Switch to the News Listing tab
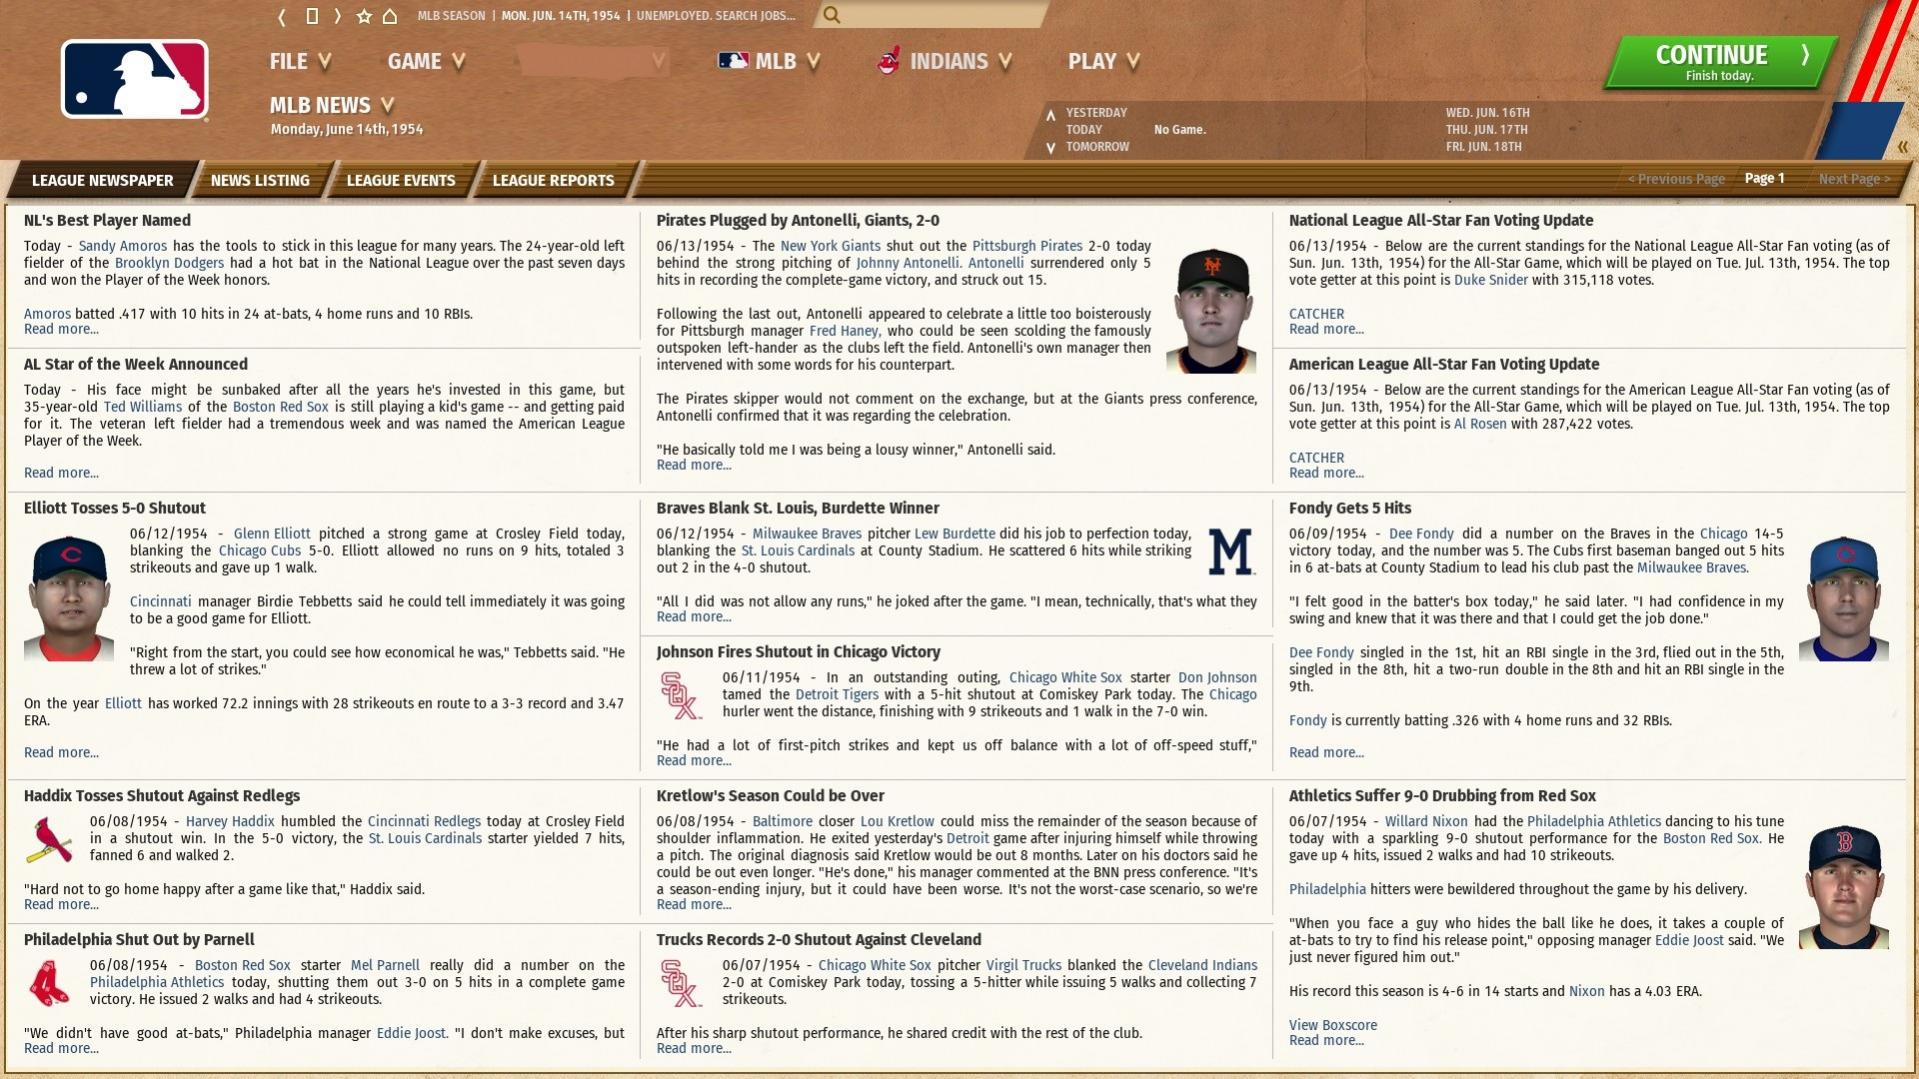The width and height of the screenshot is (1919, 1079). pyautogui.click(x=260, y=180)
